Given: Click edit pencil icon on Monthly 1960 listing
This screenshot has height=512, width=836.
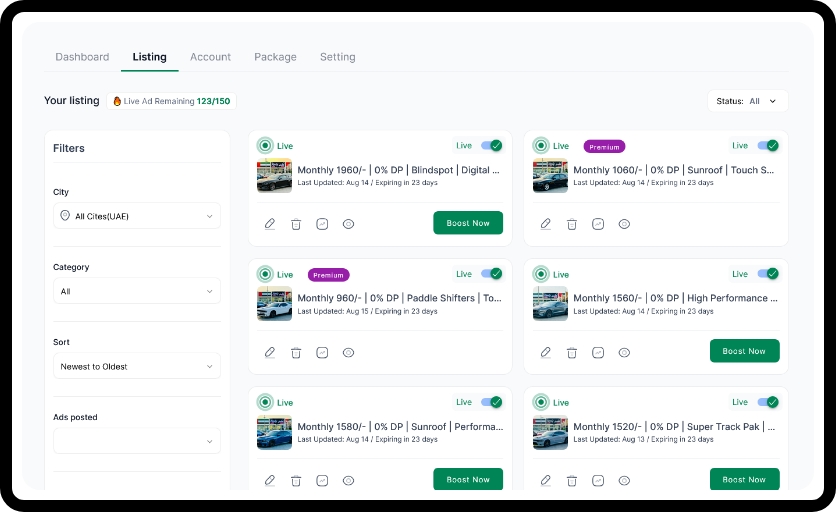Looking at the screenshot, I should pyautogui.click(x=270, y=224).
